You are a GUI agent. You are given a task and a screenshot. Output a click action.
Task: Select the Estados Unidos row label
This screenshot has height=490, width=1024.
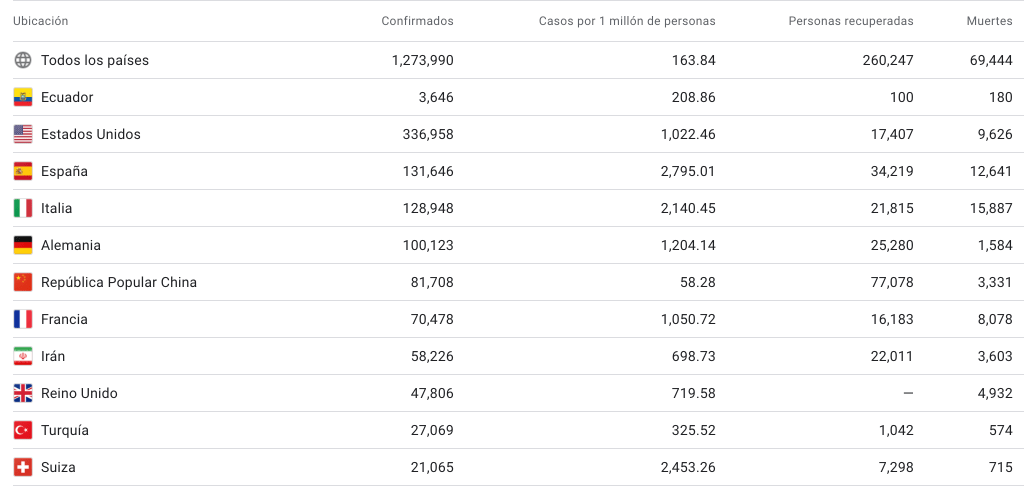[x=91, y=134]
